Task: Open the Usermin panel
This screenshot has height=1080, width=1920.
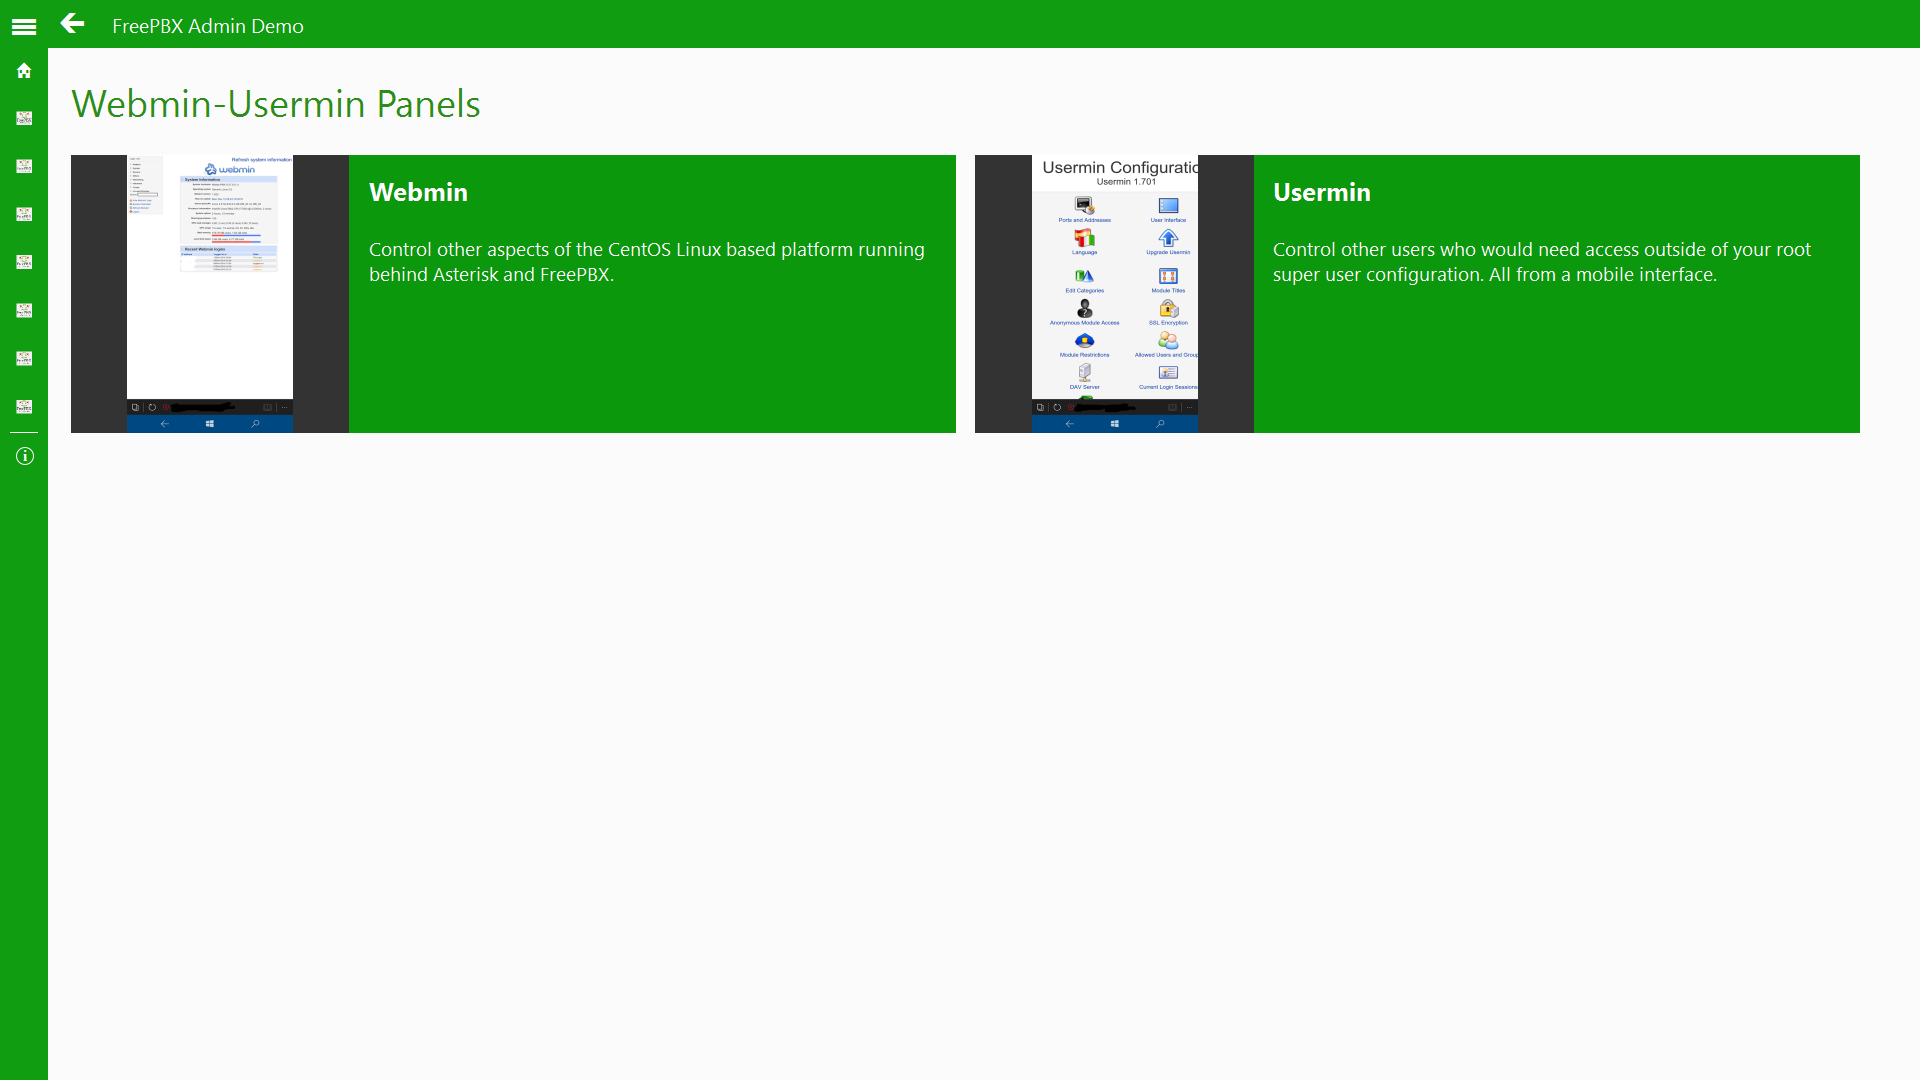Action: (1556, 293)
